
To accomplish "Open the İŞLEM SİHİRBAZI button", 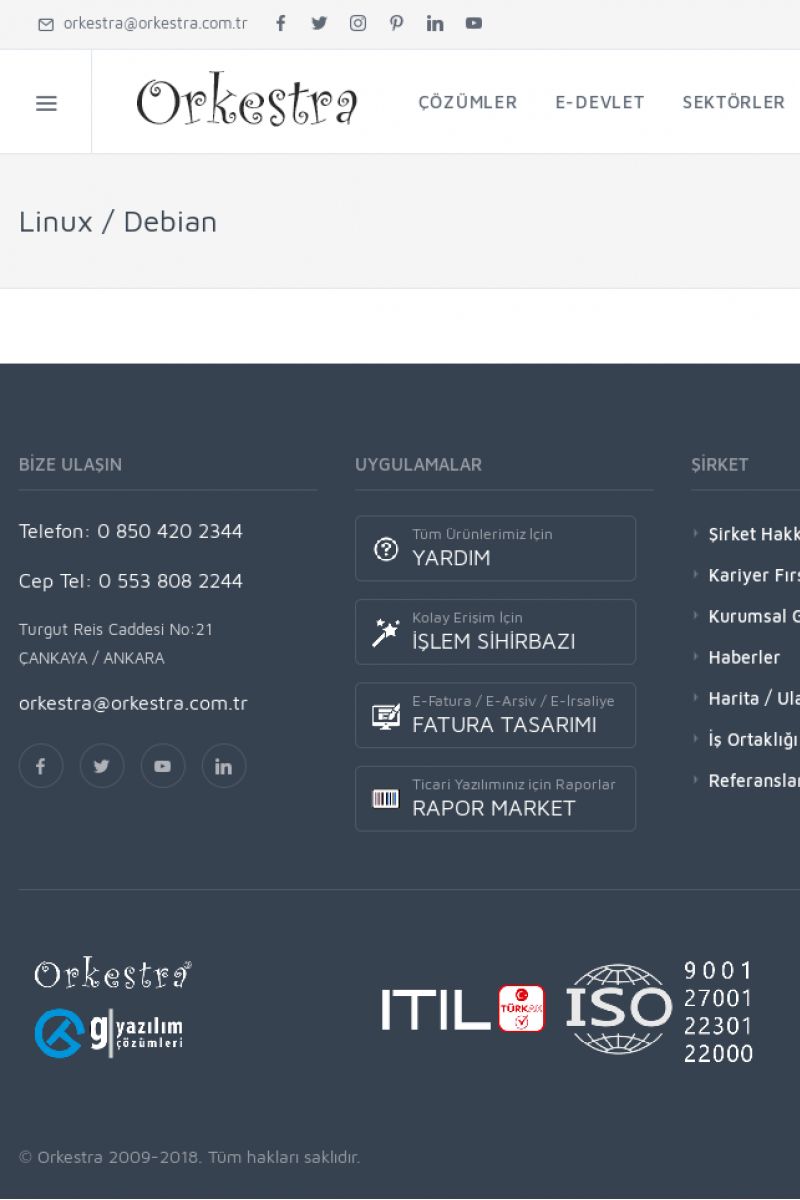I will [495, 632].
